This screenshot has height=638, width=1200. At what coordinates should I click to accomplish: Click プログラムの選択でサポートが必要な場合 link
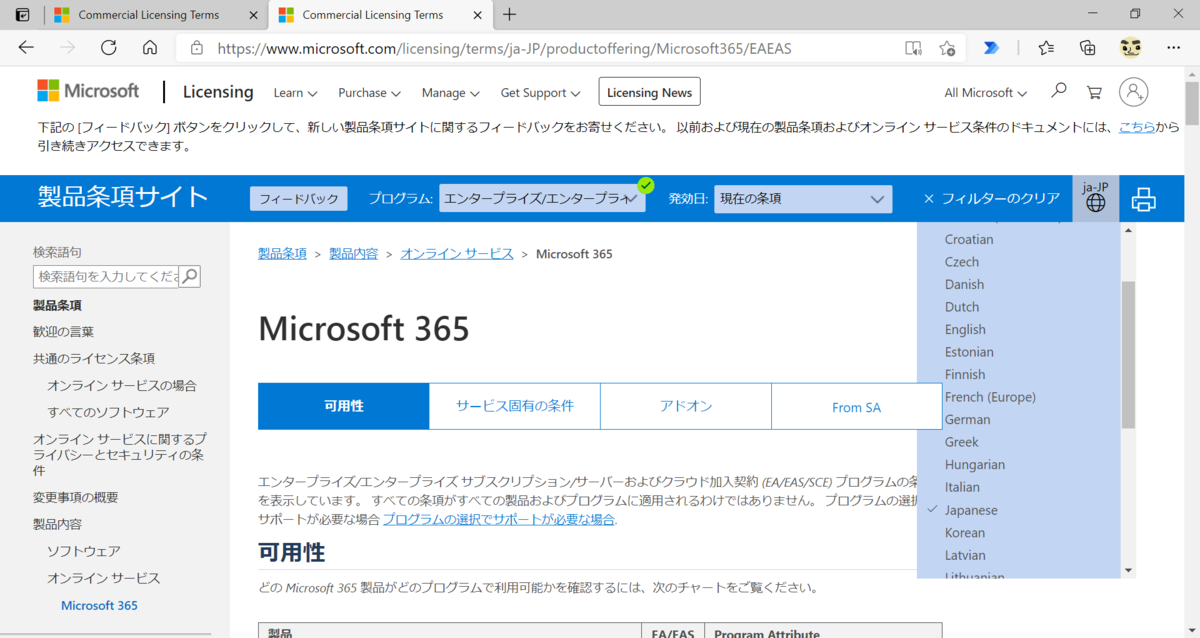(x=499, y=520)
